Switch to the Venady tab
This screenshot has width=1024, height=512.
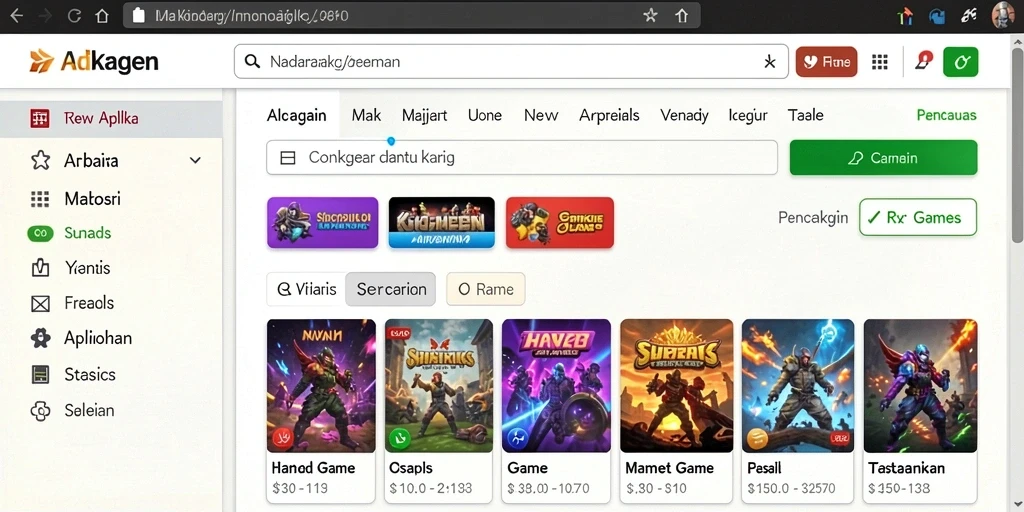coord(684,116)
